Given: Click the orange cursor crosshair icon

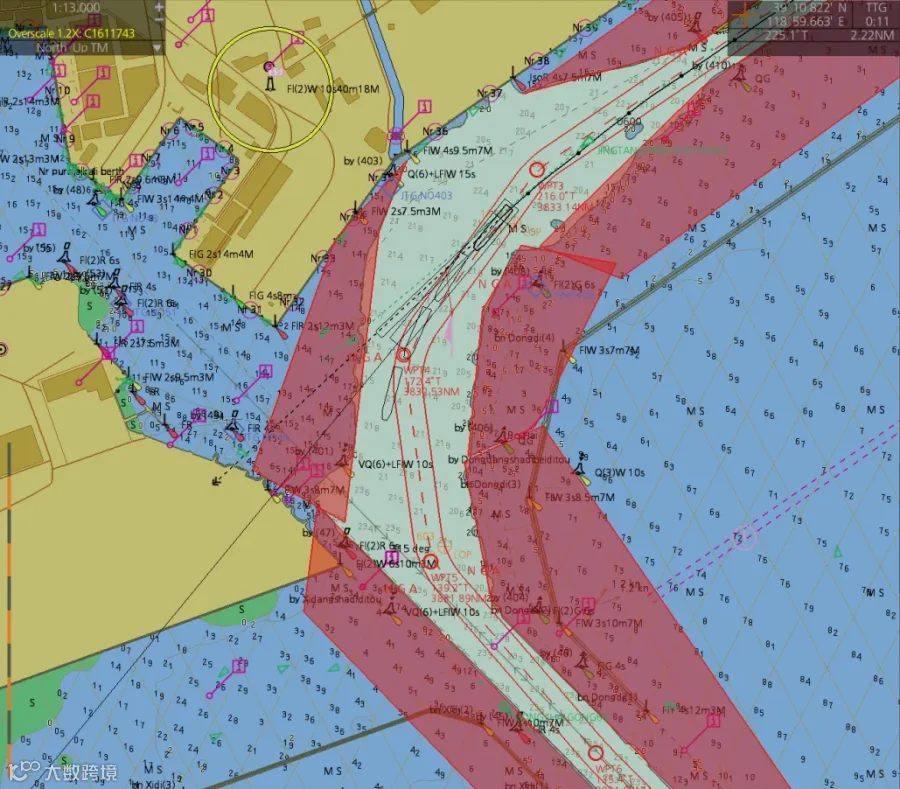Looking at the screenshot, I should coord(746,14).
